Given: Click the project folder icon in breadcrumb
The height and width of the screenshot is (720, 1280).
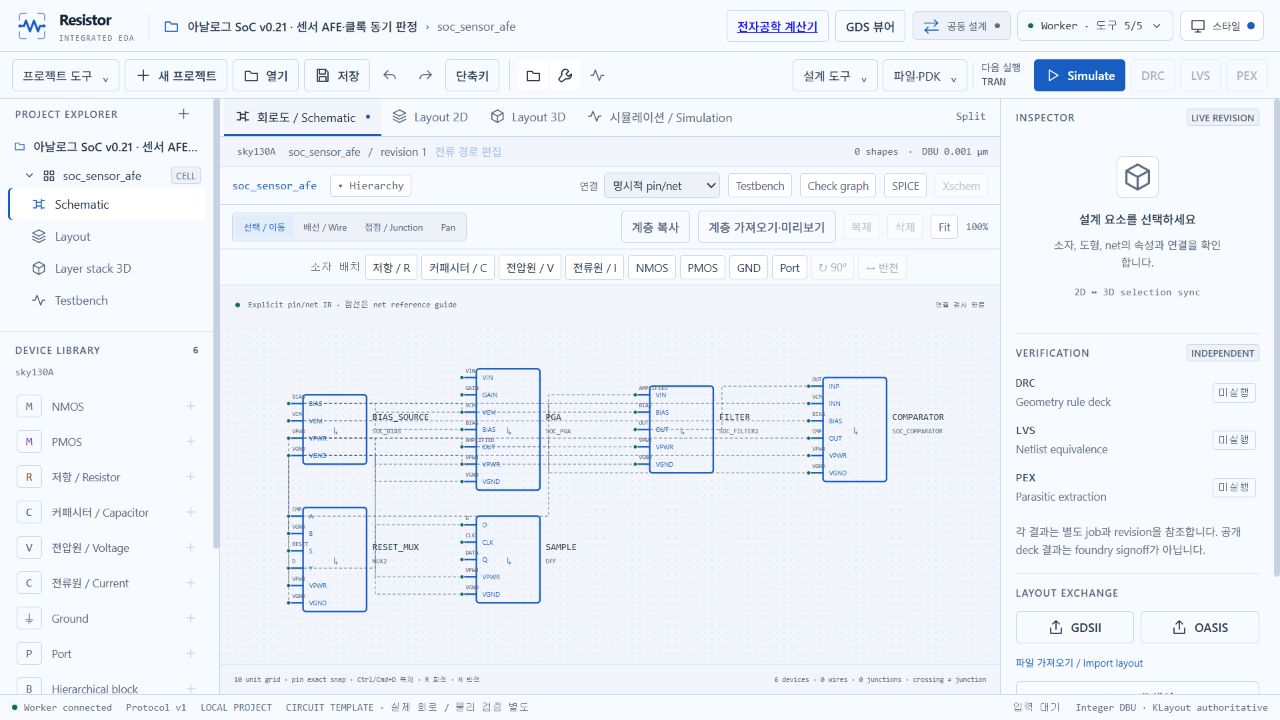Looking at the screenshot, I should (171, 27).
